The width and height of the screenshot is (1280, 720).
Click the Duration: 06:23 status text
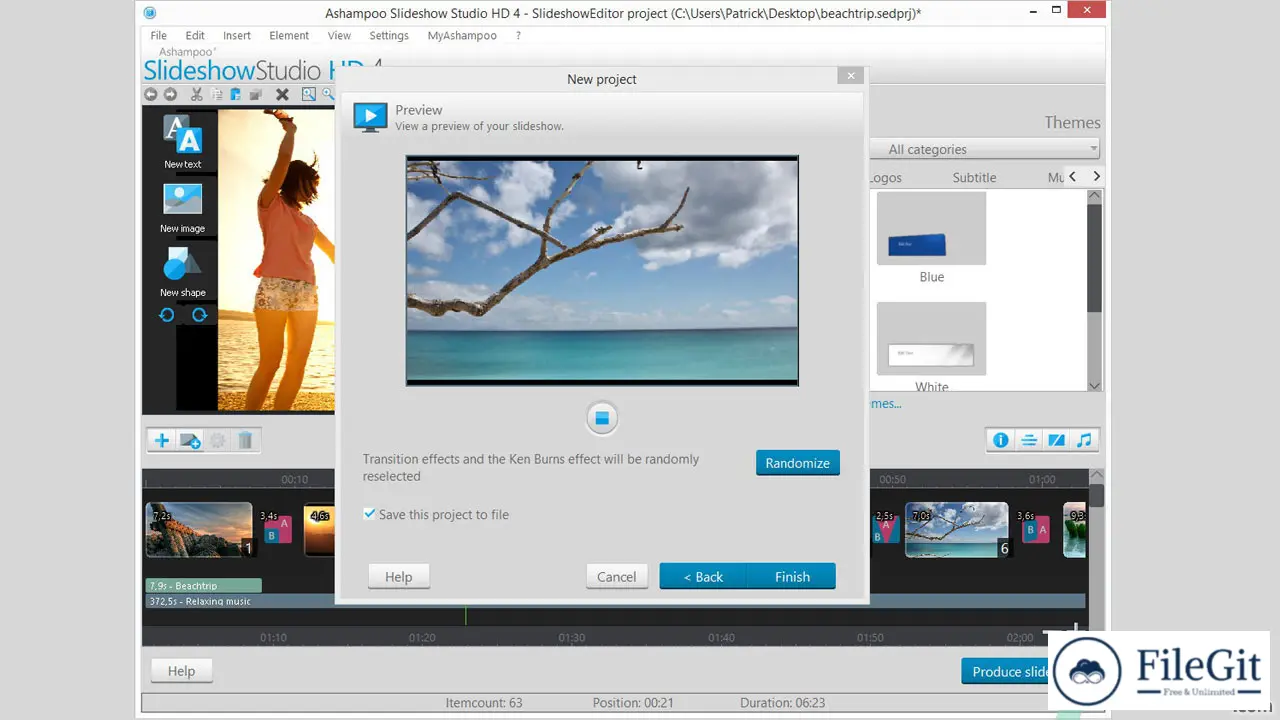pos(782,703)
